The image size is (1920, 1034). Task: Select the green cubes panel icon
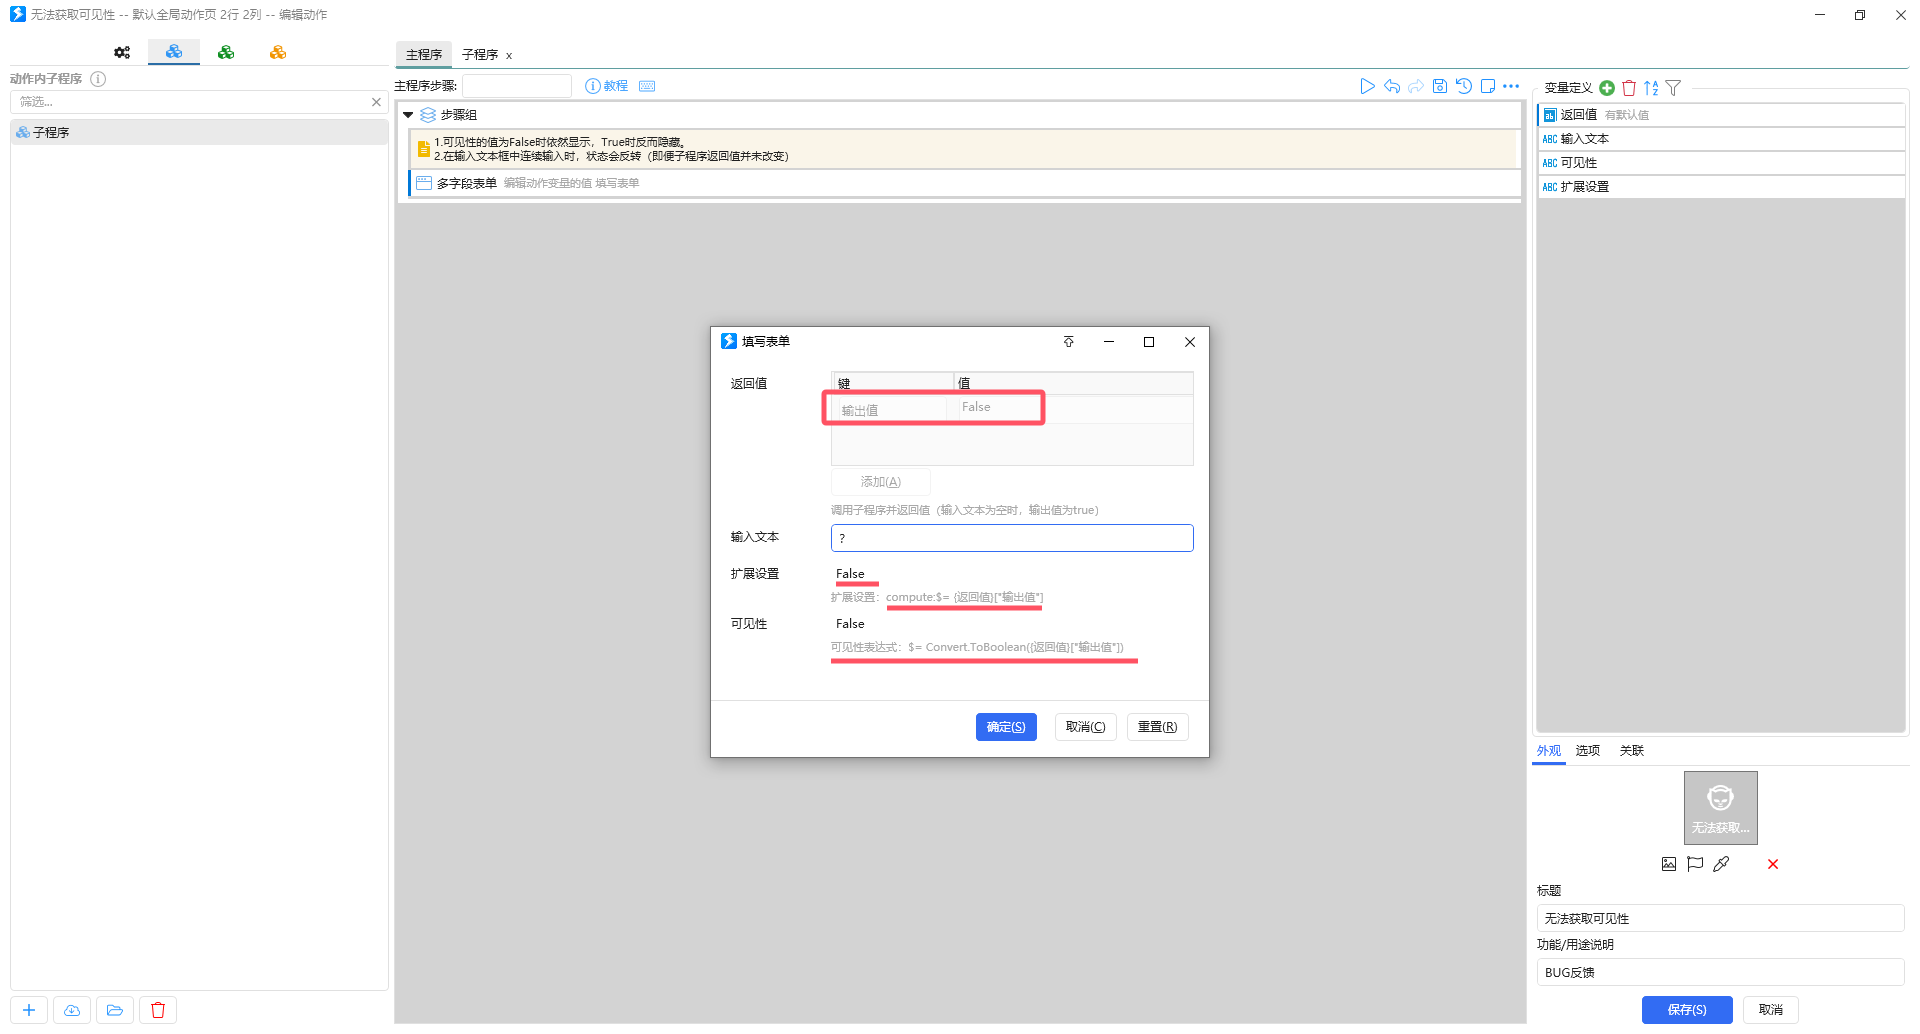click(226, 53)
